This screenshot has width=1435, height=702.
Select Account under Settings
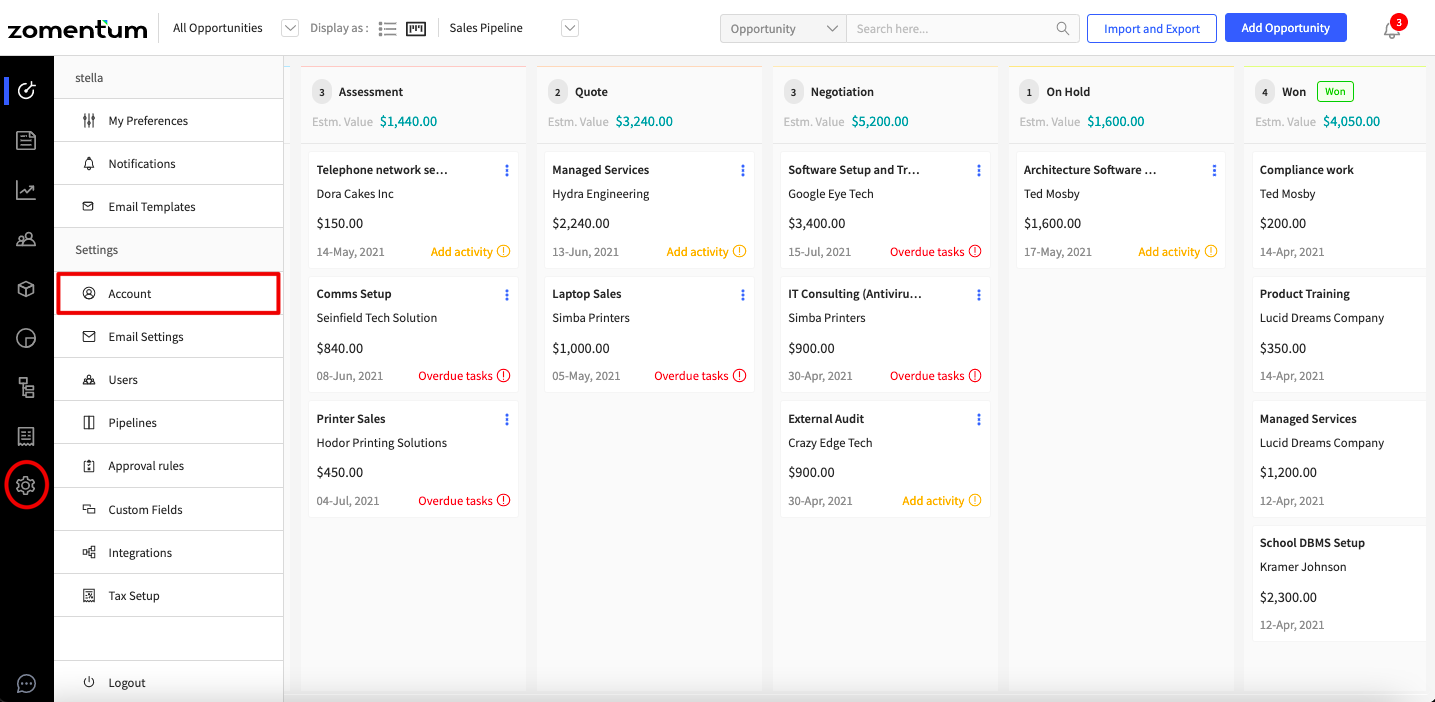(168, 294)
